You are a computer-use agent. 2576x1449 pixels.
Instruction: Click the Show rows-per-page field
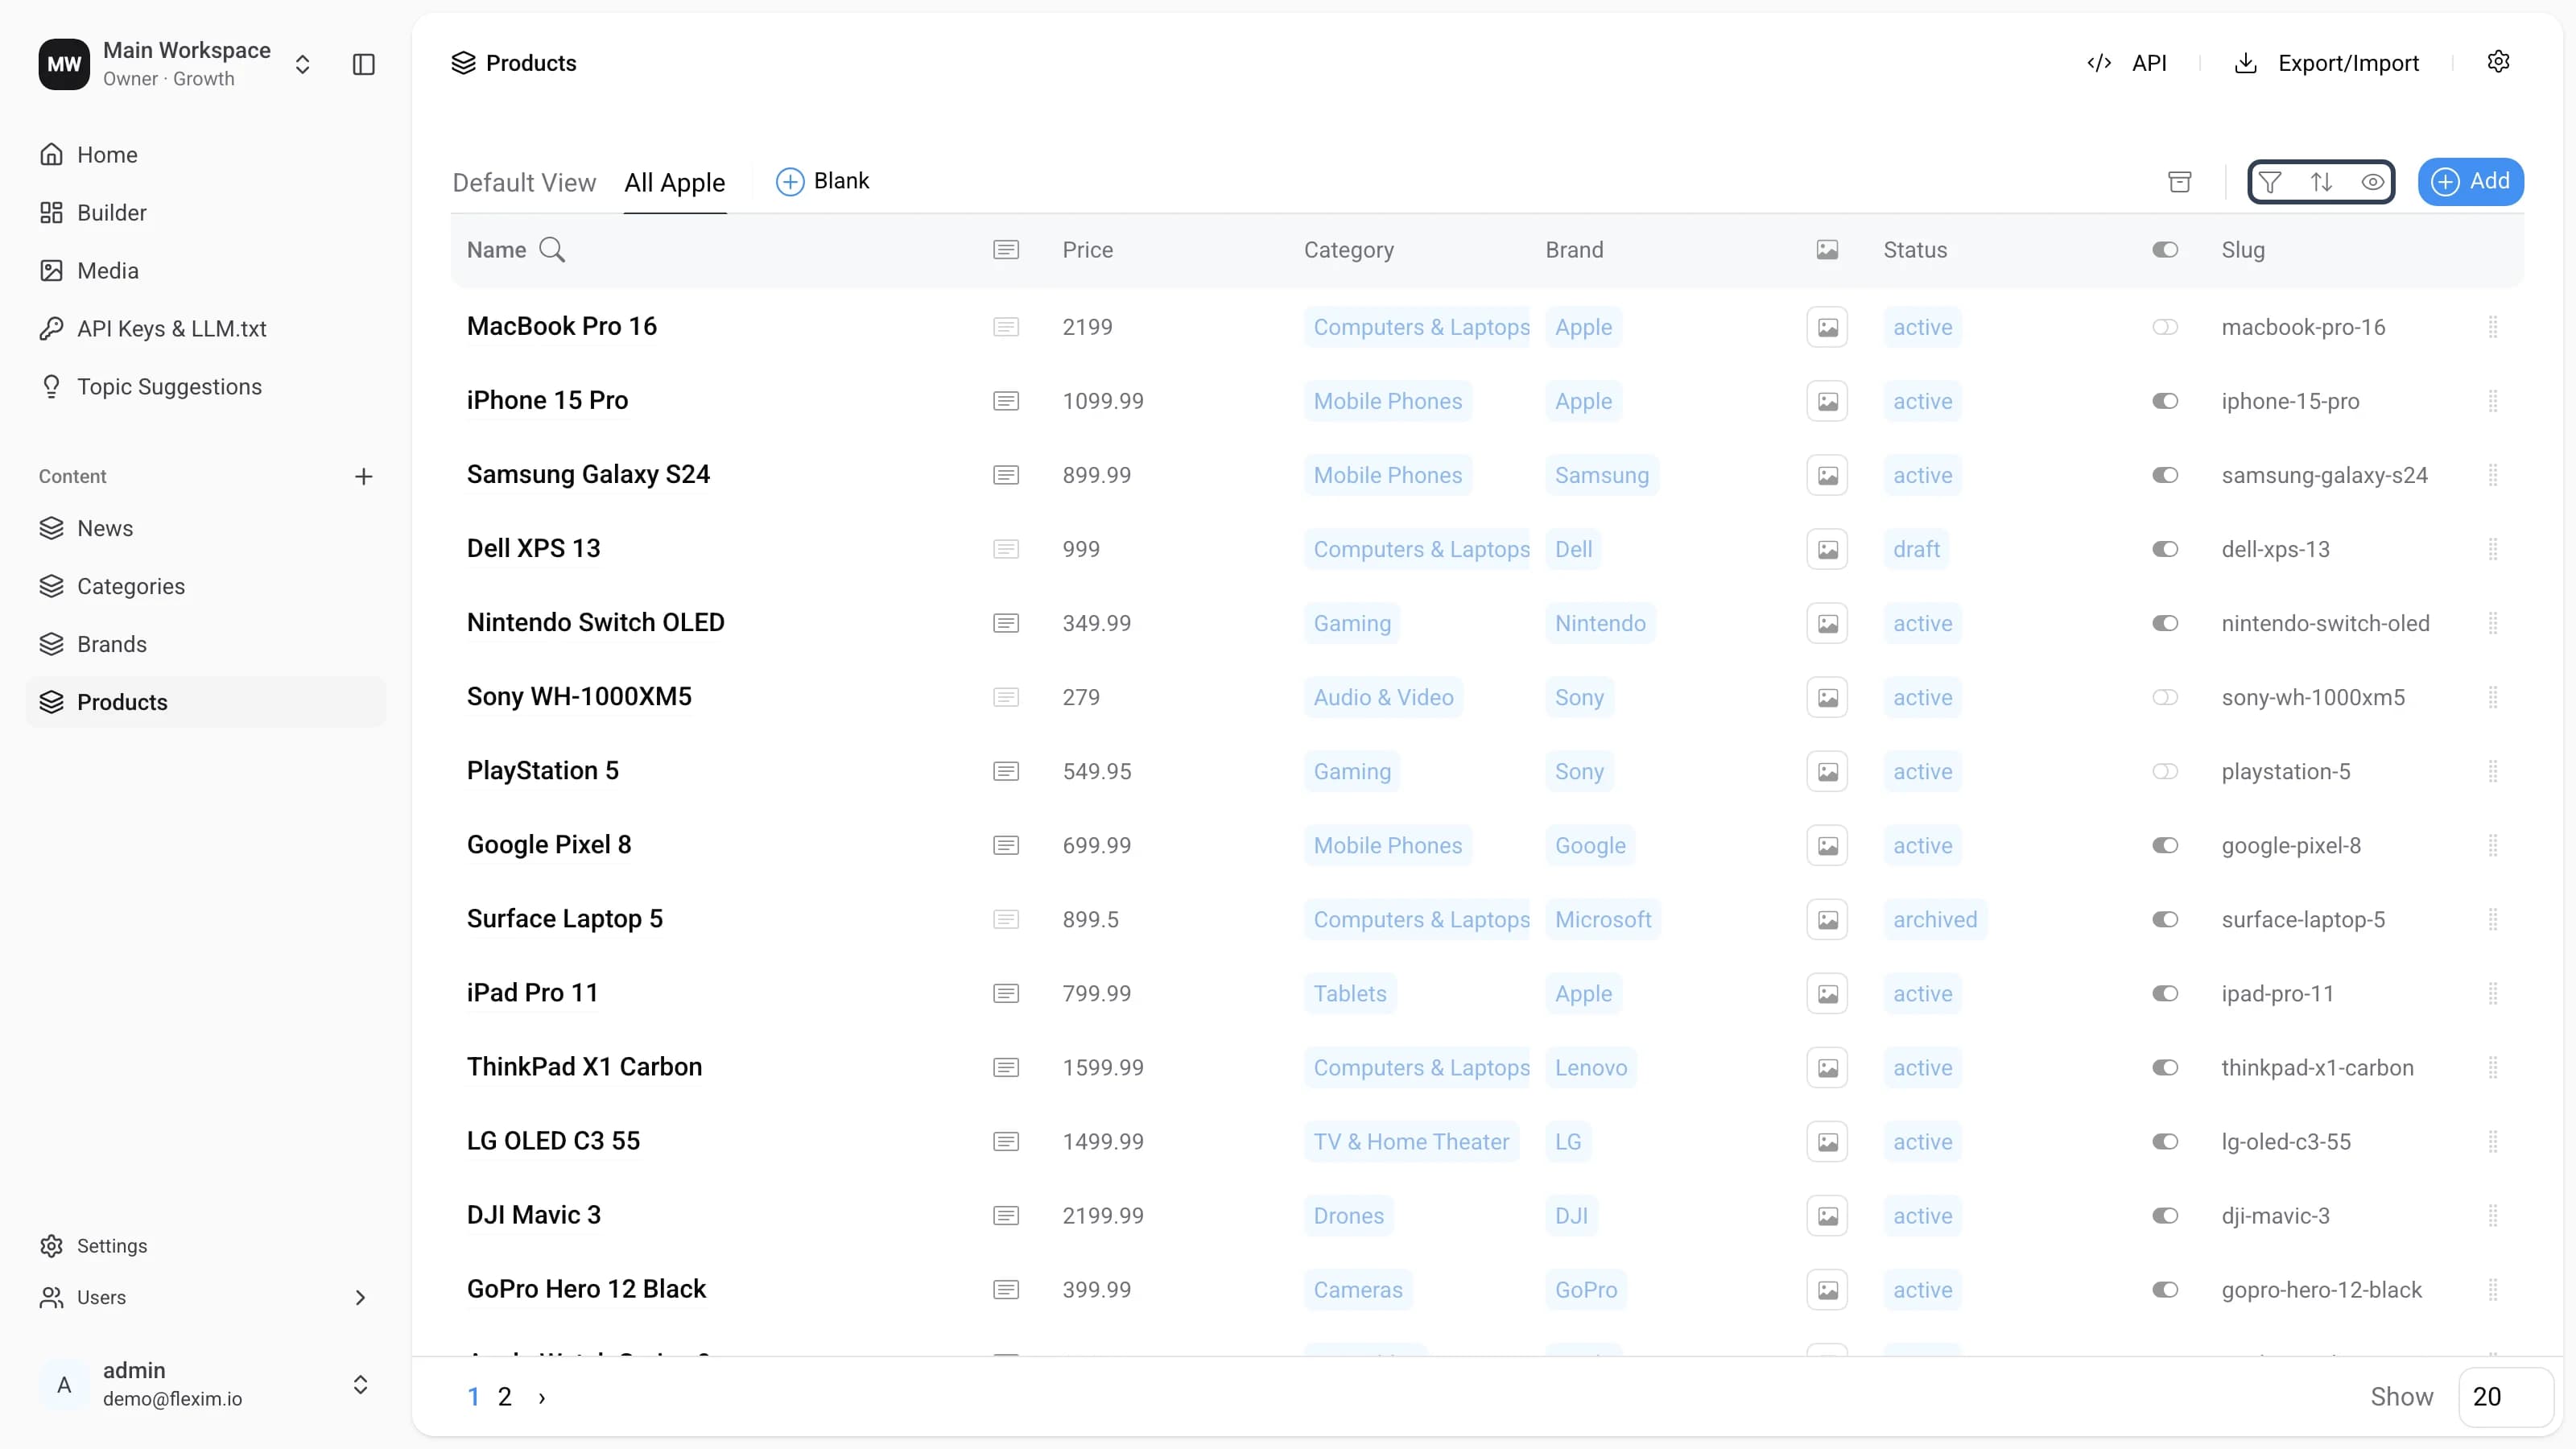point(2506,1397)
